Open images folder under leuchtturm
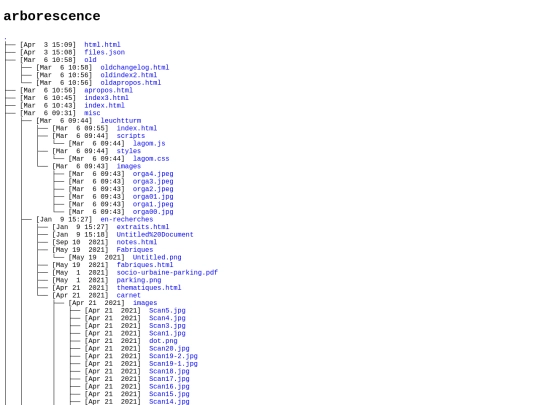This screenshot has height=405, width=540. click(128, 166)
